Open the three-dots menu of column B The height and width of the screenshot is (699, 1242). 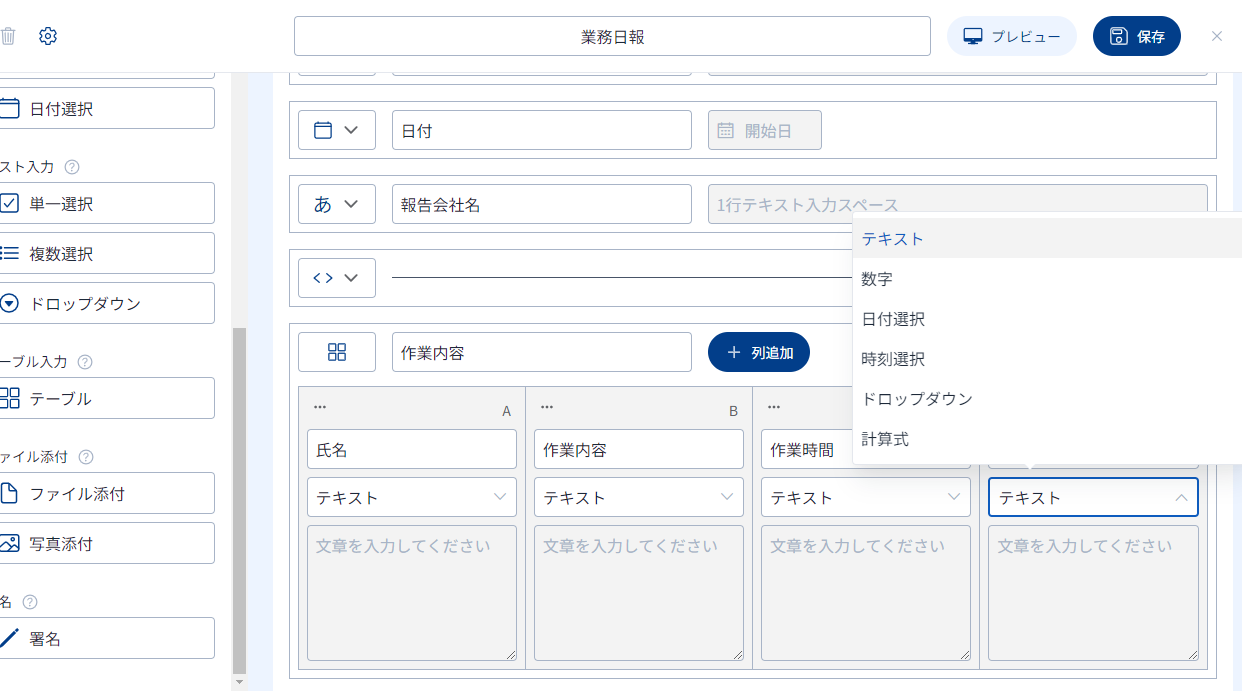coord(547,407)
